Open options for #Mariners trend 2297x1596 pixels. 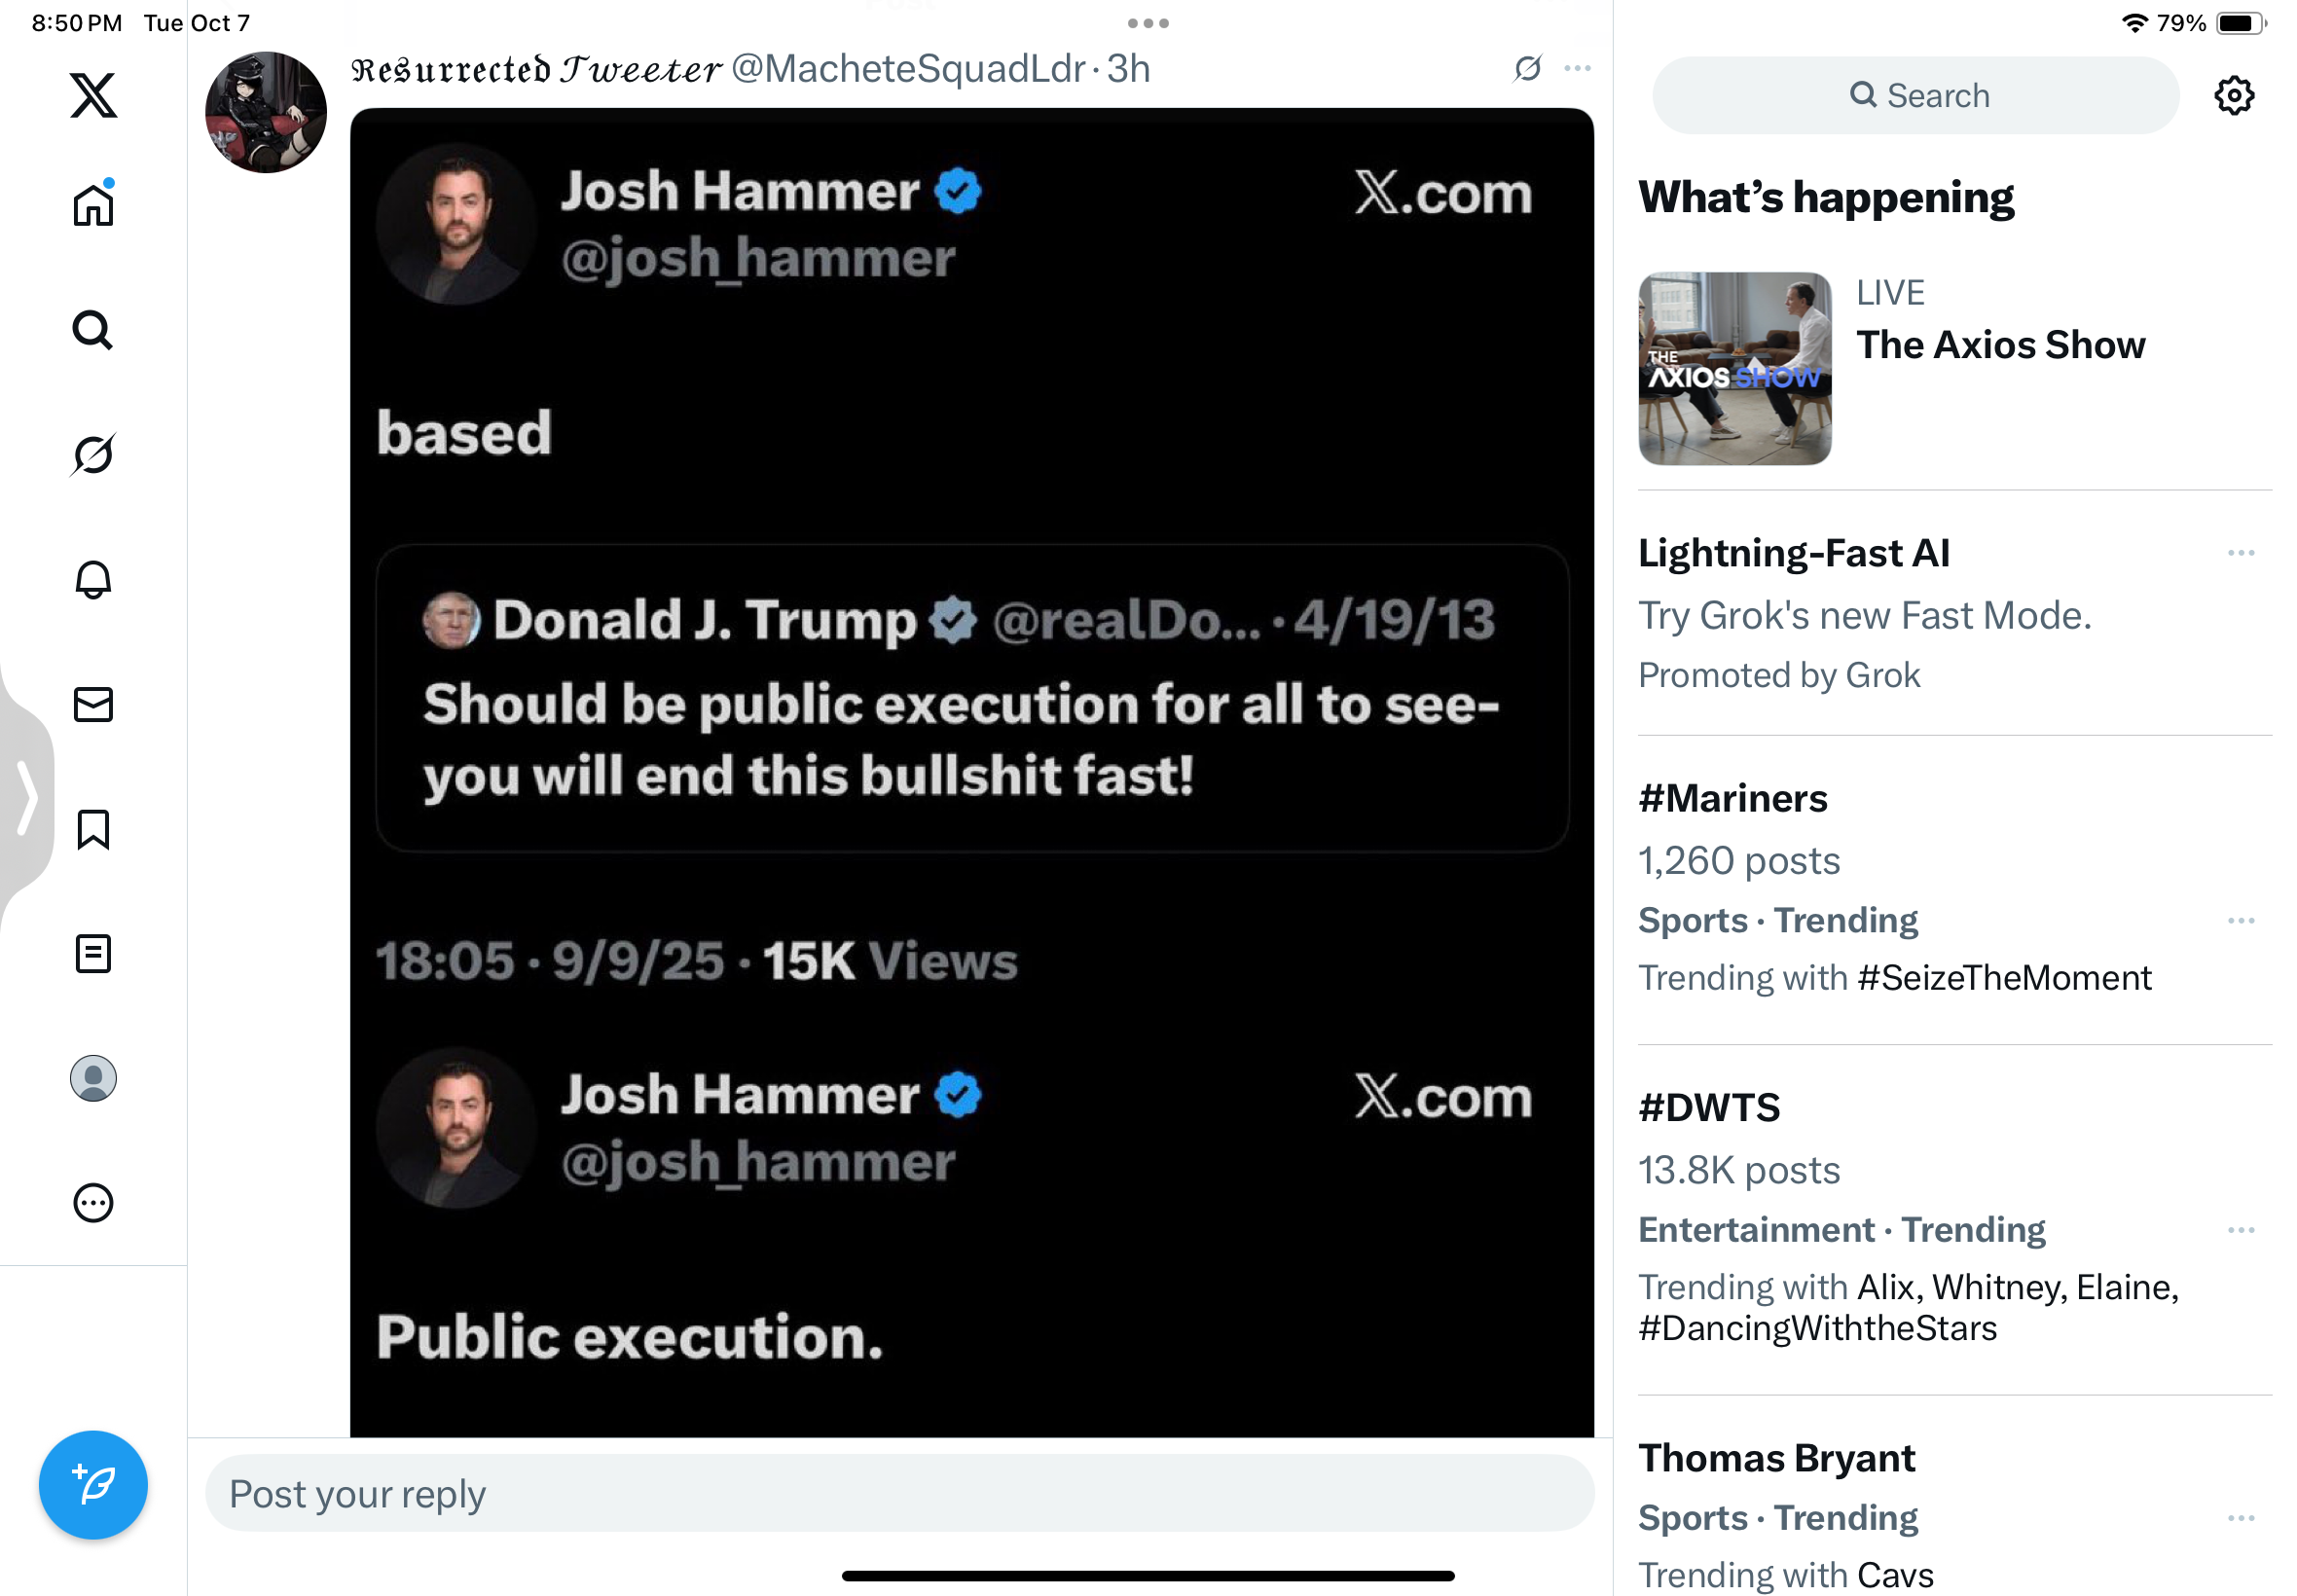click(2240, 920)
